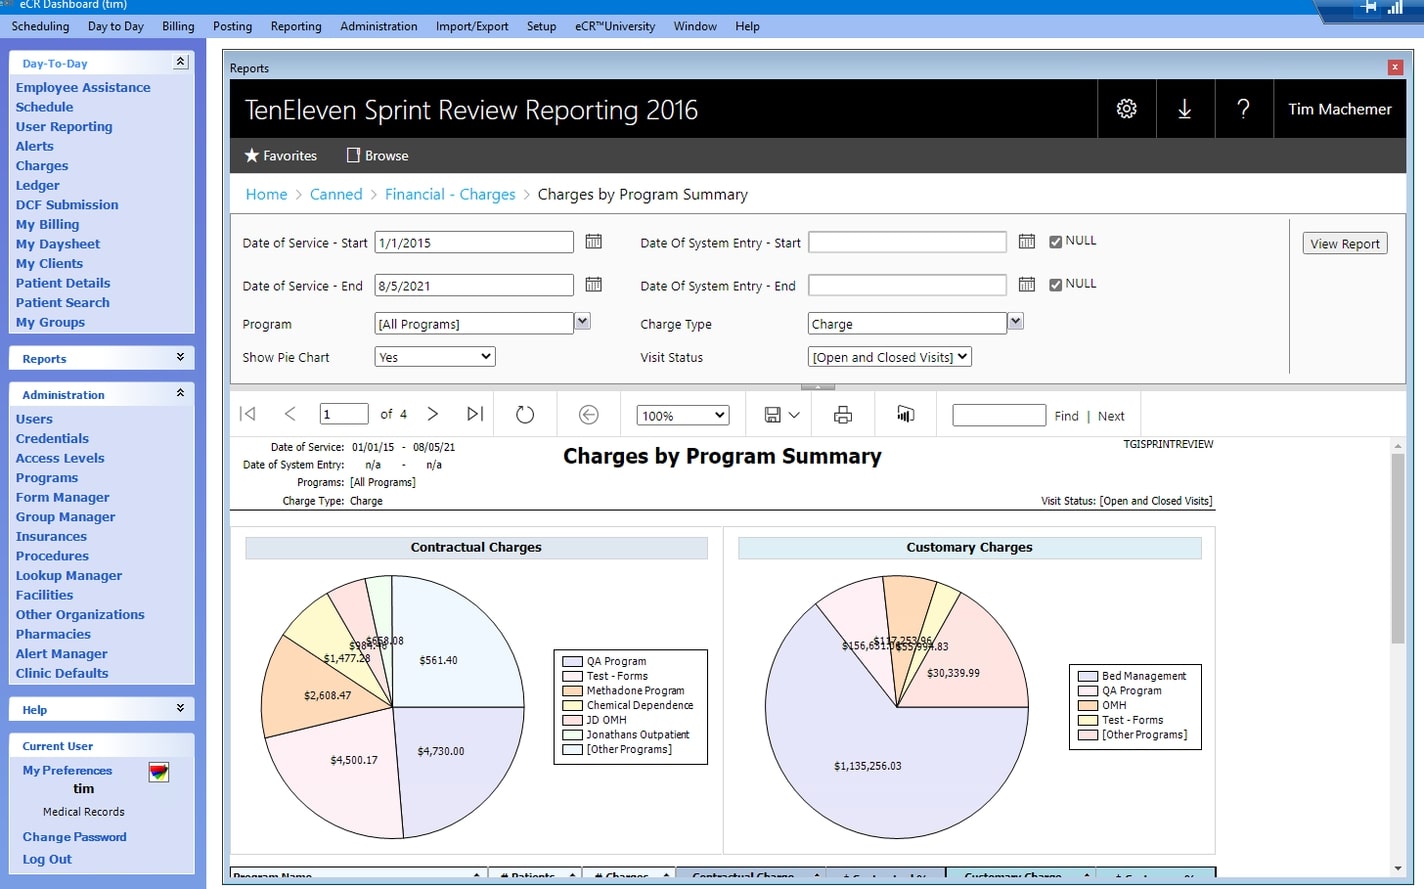This screenshot has width=1424, height=889.
Task: Click Change Password link
Action: click(74, 837)
